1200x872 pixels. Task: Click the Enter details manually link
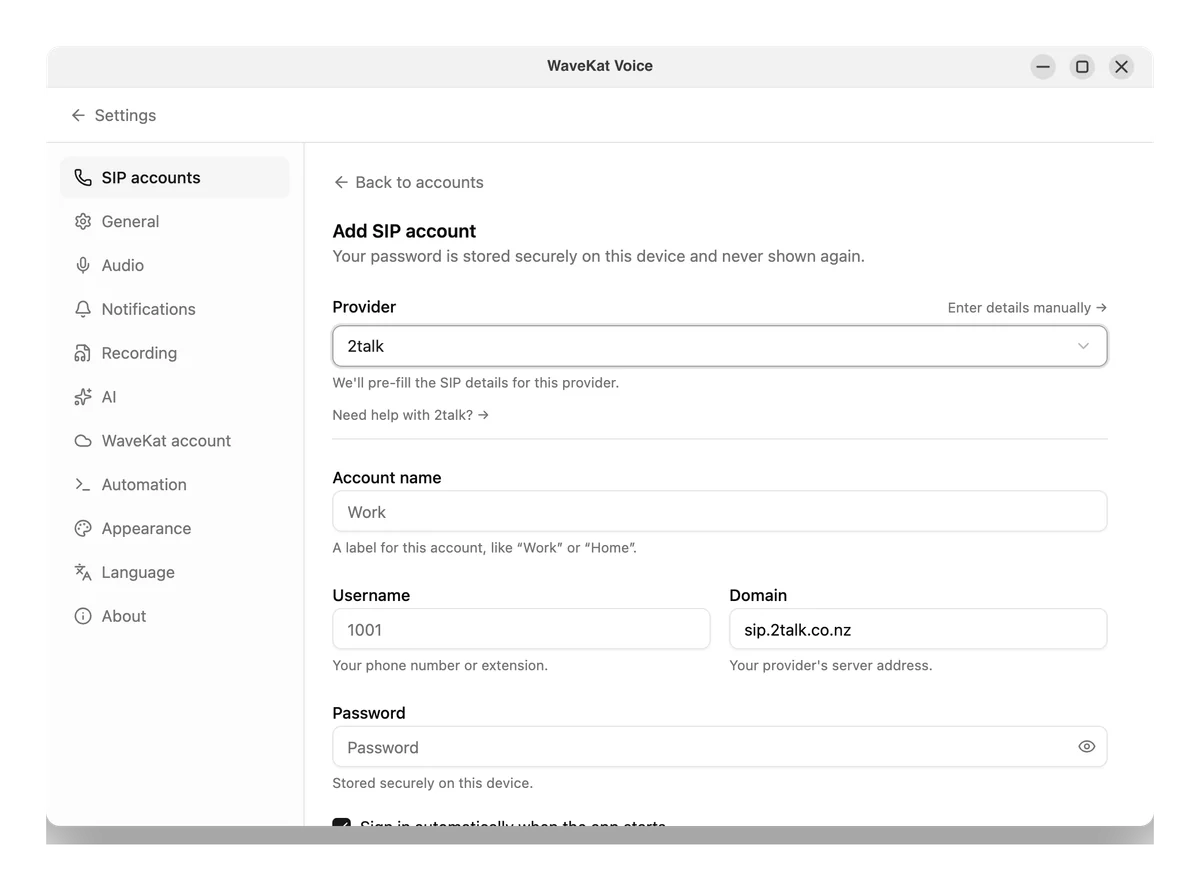pyautogui.click(x=1027, y=308)
